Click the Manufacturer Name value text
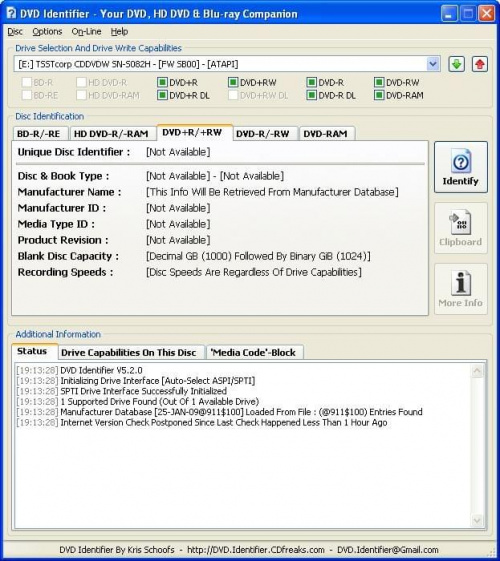 click(272, 192)
